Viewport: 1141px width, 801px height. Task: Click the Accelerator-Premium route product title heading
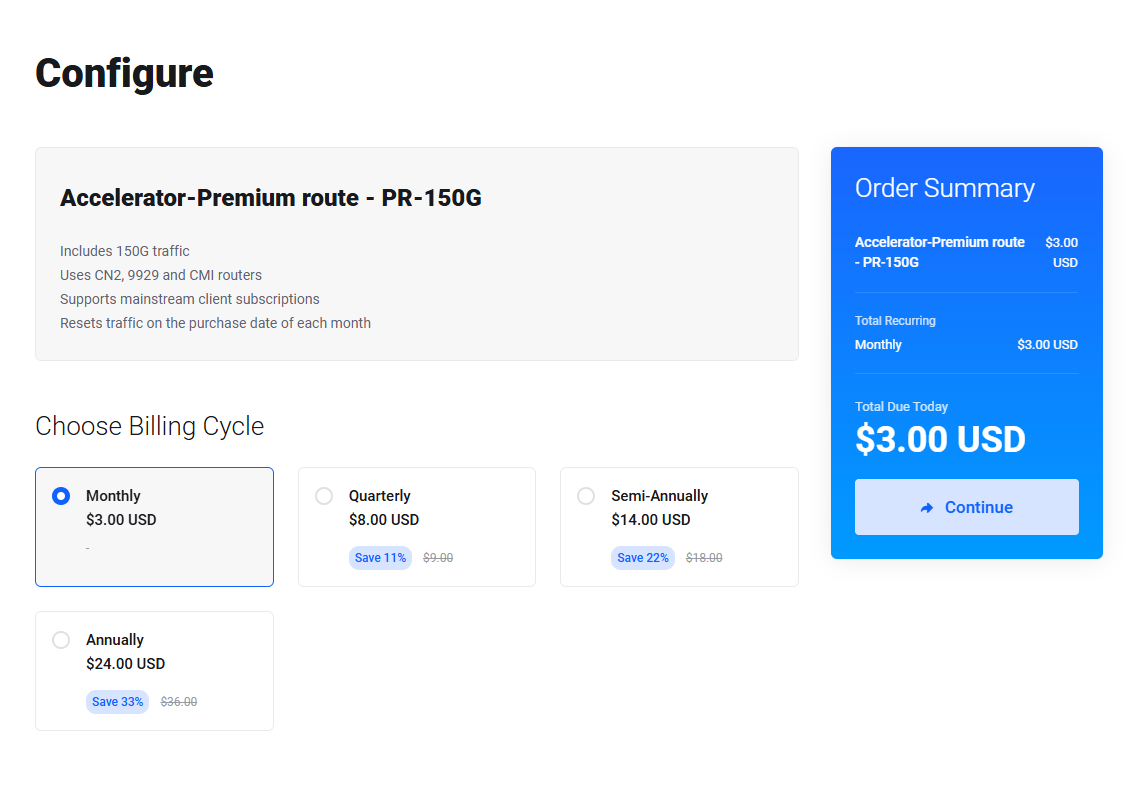click(271, 198)
